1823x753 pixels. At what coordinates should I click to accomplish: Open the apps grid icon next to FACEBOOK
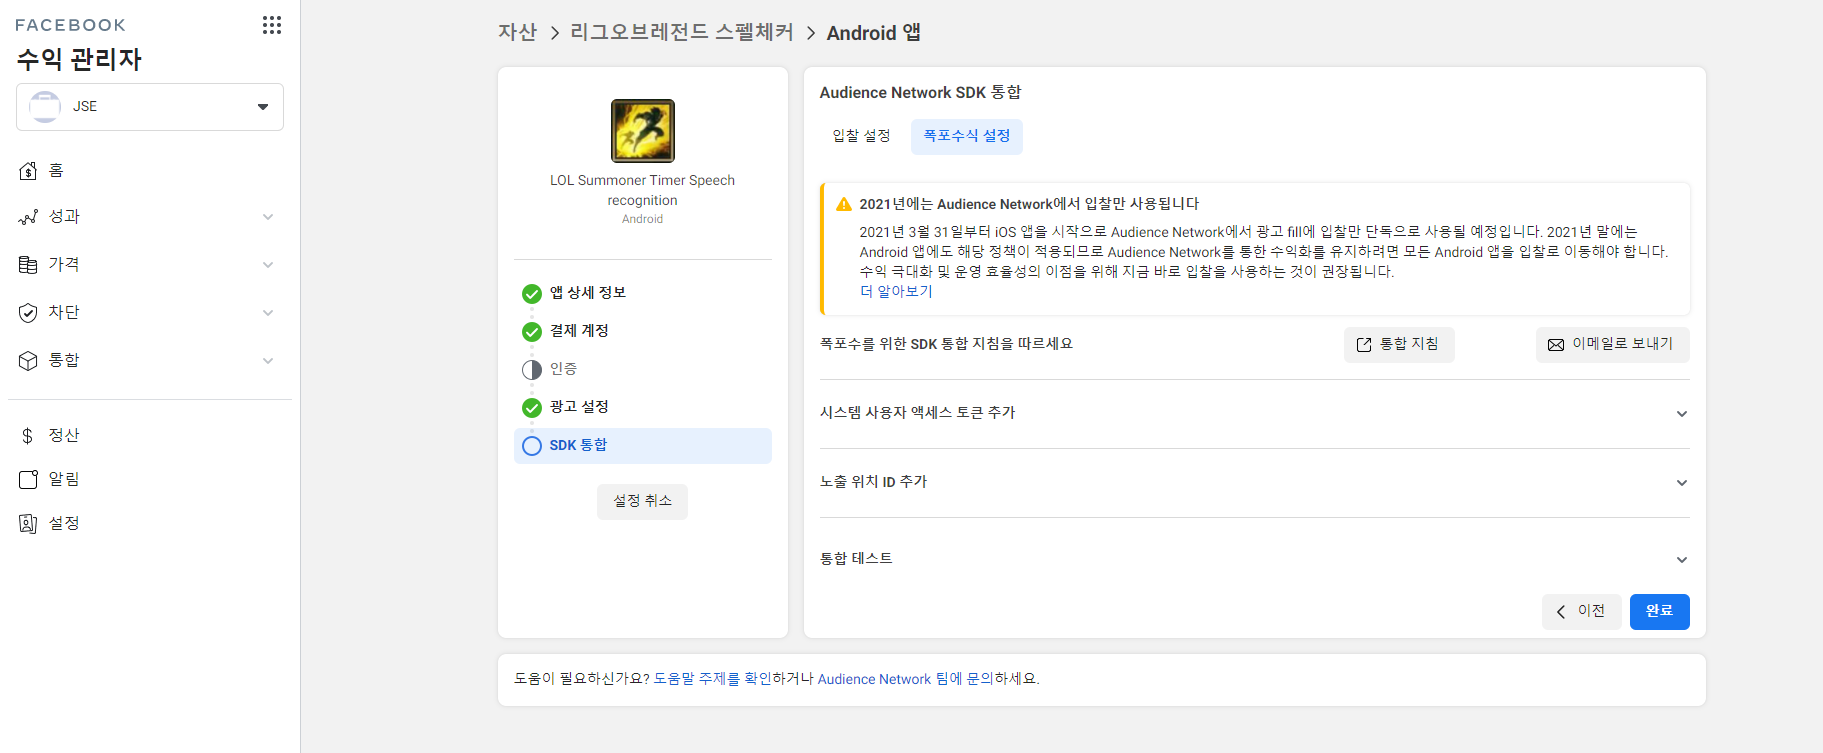[x=272, y=25]
